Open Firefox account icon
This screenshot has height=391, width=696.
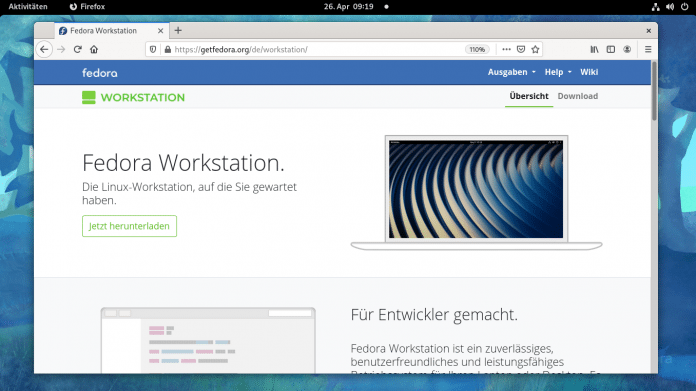[x=627, y=49]
